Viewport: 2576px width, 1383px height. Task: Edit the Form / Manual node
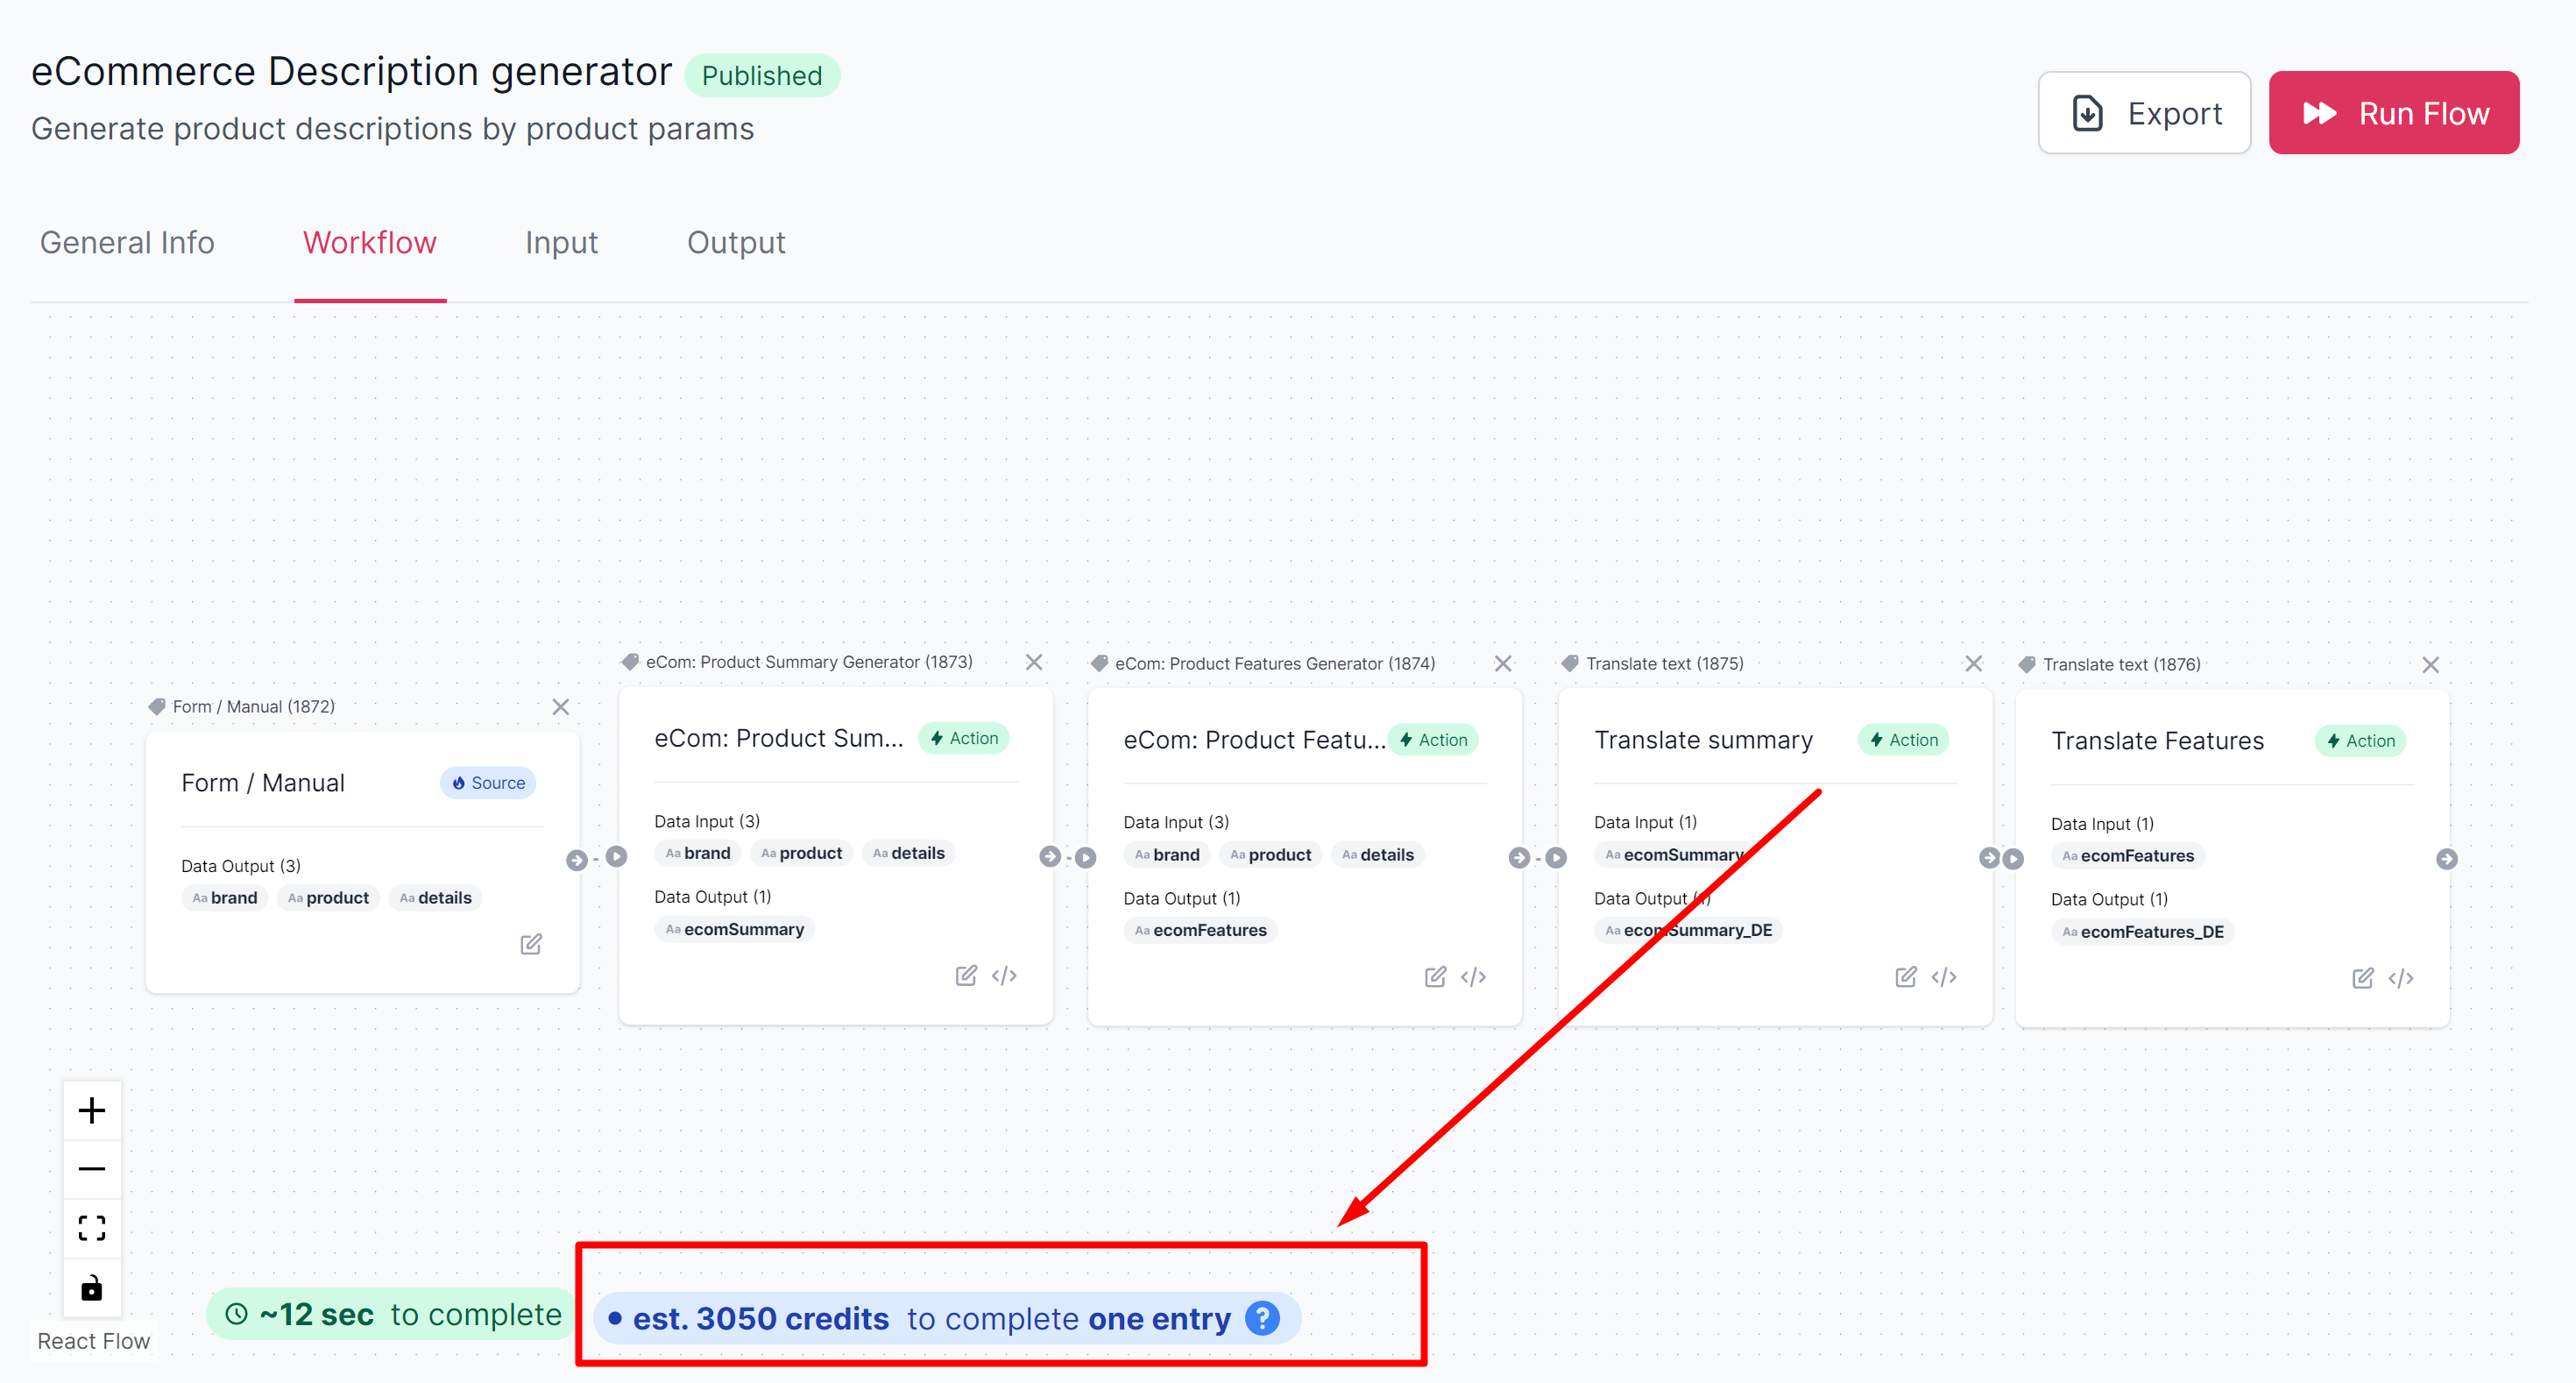(531, 944)
